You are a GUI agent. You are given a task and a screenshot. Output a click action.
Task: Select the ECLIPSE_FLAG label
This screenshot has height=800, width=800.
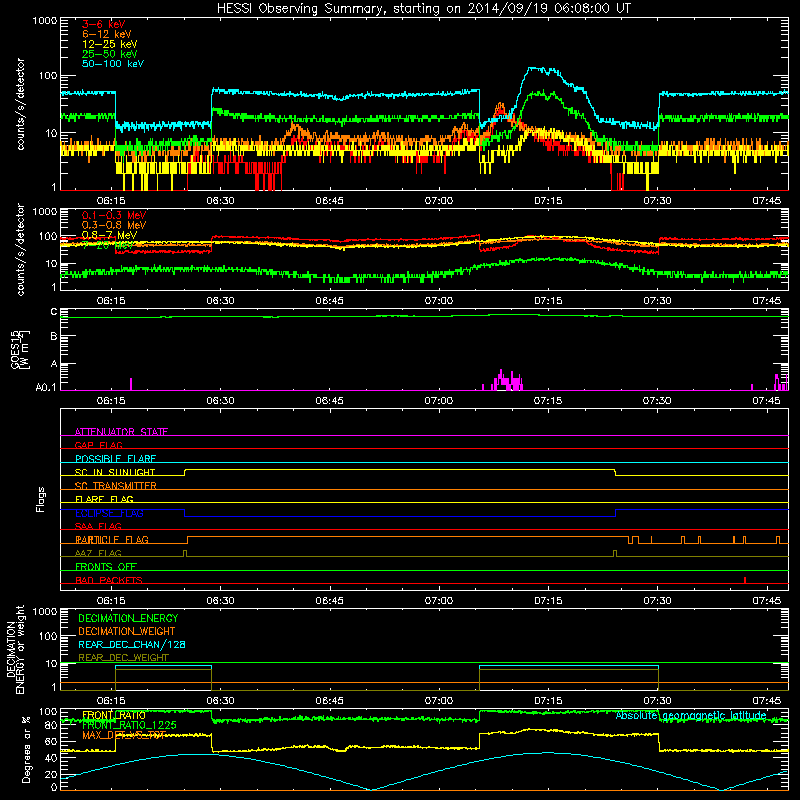click(x=109, y=513)
